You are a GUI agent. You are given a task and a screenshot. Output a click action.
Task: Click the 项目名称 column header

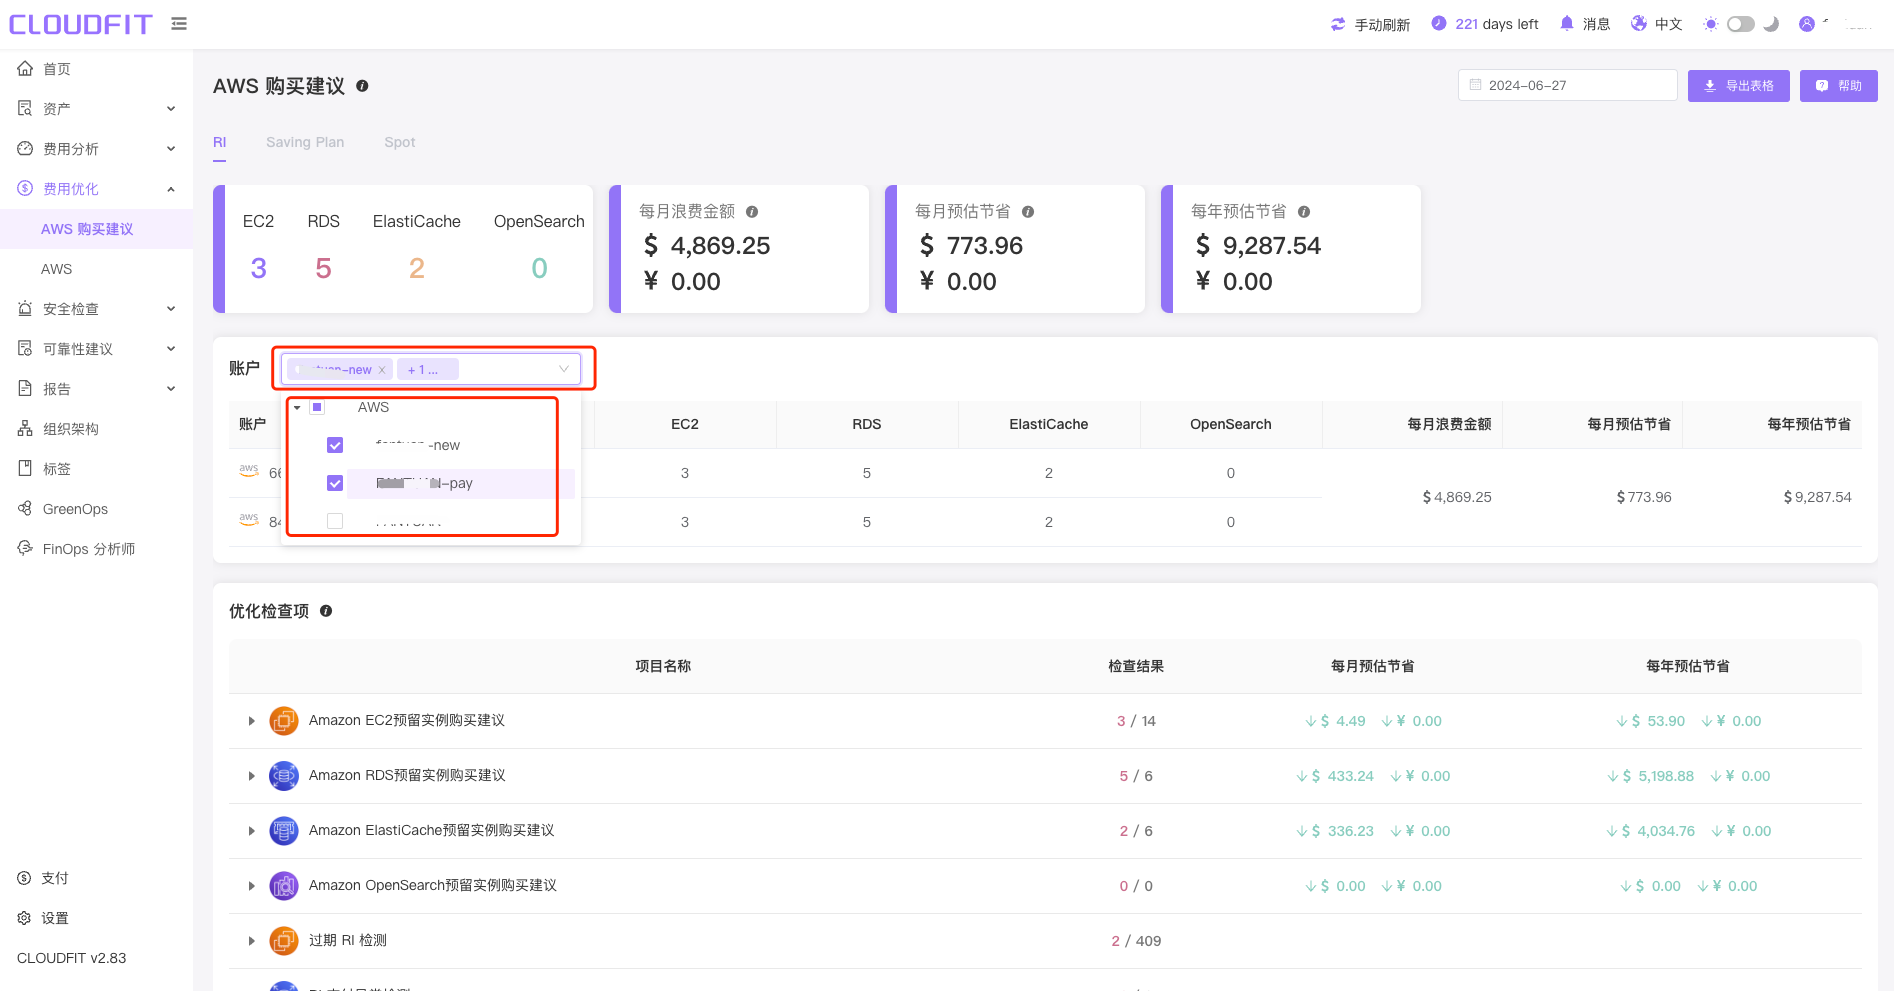663,666
